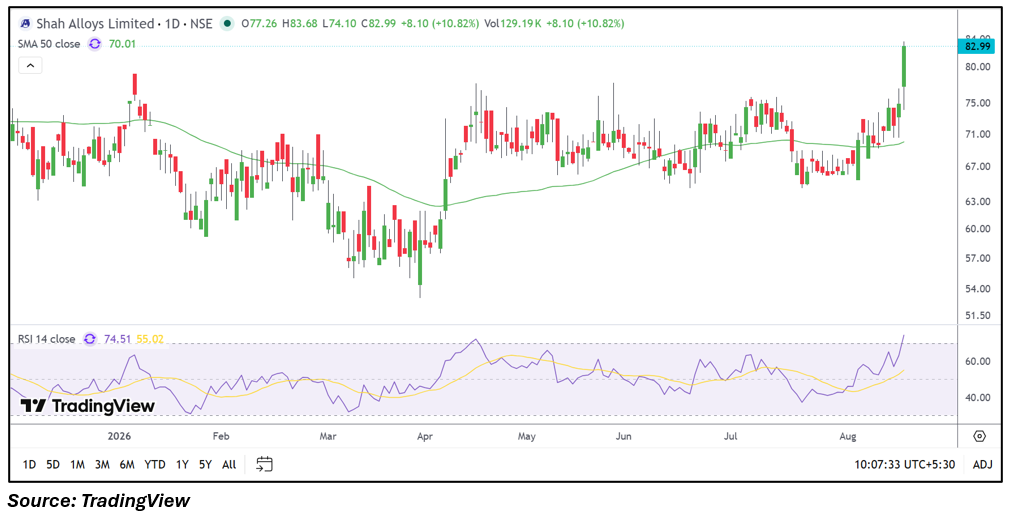The height and width of the screenshot is (515, 1010).
Task: Open timezone menu showing UTC+5:30
Action: [x=904, y=464]
